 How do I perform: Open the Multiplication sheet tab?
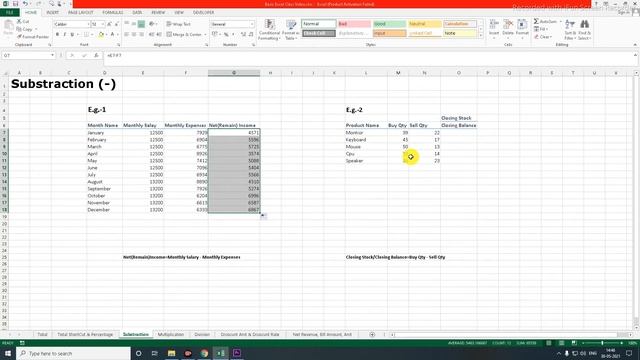pyautogui.click(x=171, y=334)
